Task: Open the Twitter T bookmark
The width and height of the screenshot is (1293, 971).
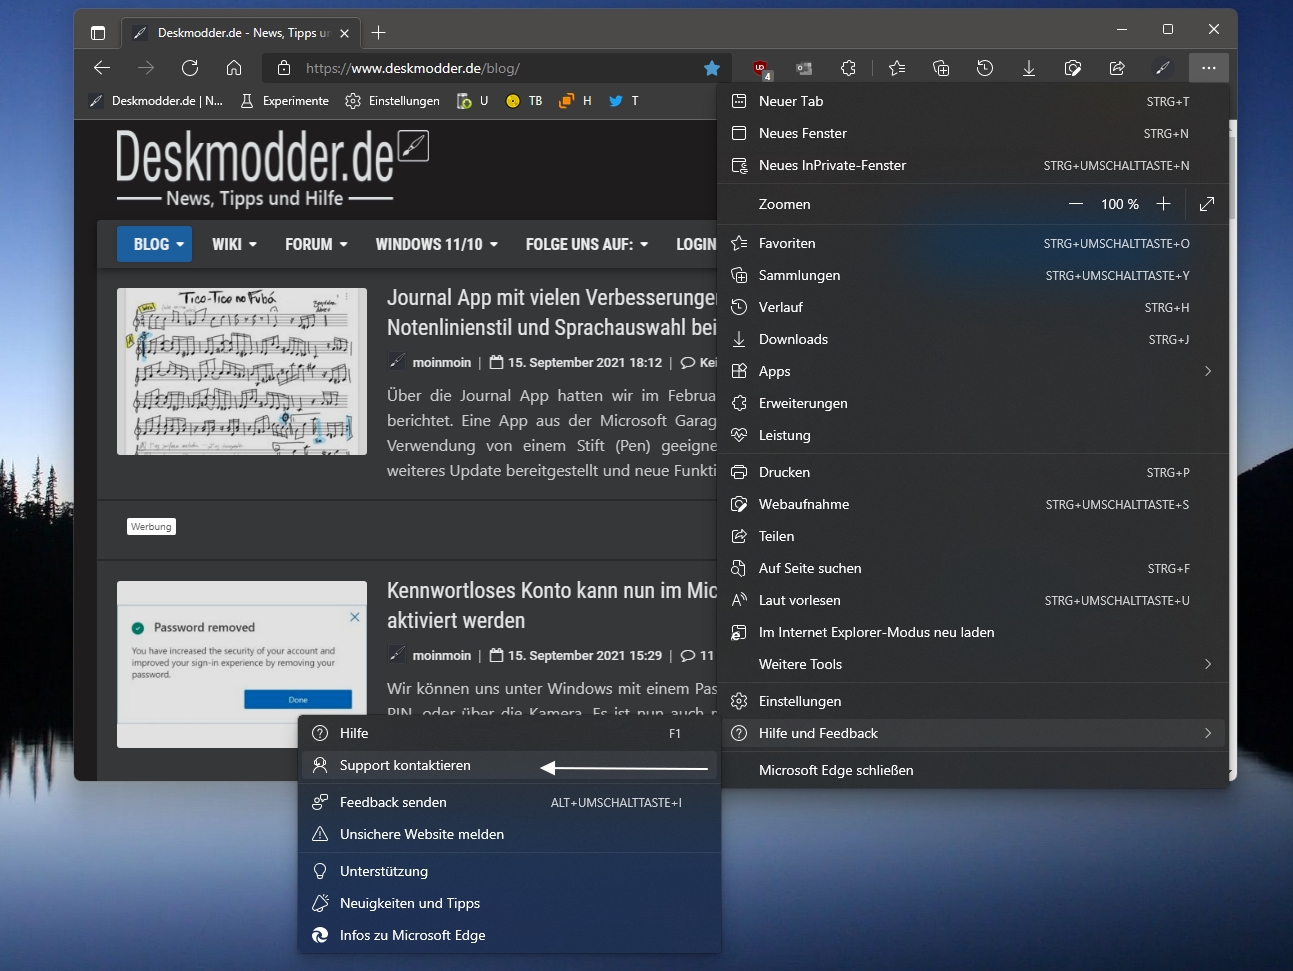Action: tap(624, 101)
